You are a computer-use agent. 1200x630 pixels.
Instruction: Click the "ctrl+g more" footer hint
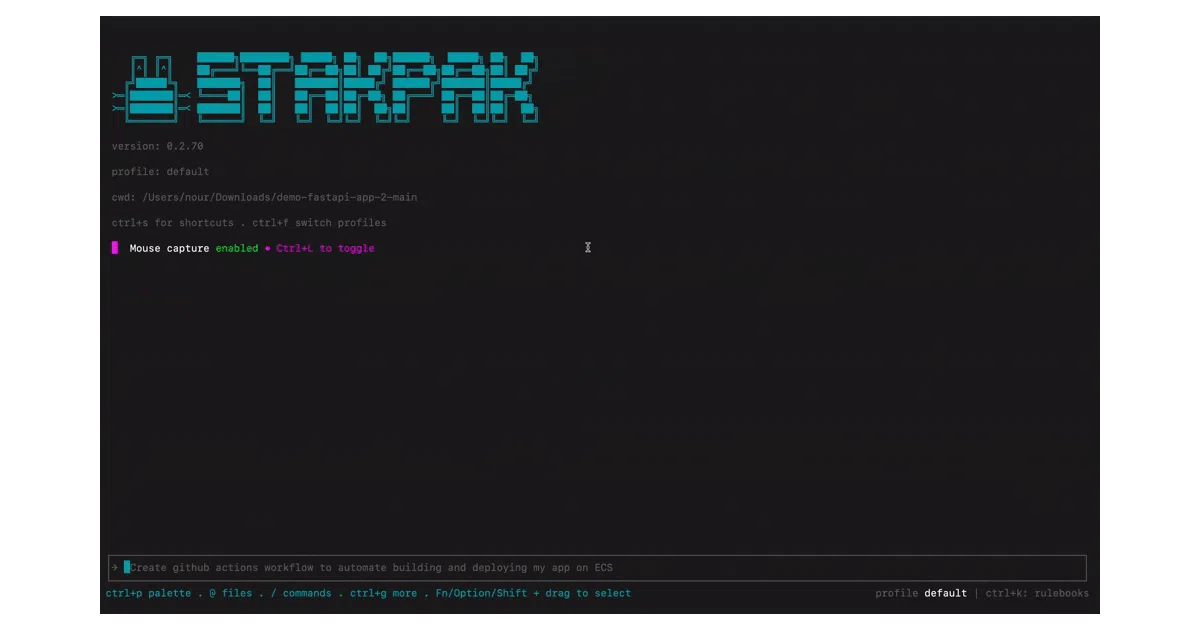tap(383, 593)
